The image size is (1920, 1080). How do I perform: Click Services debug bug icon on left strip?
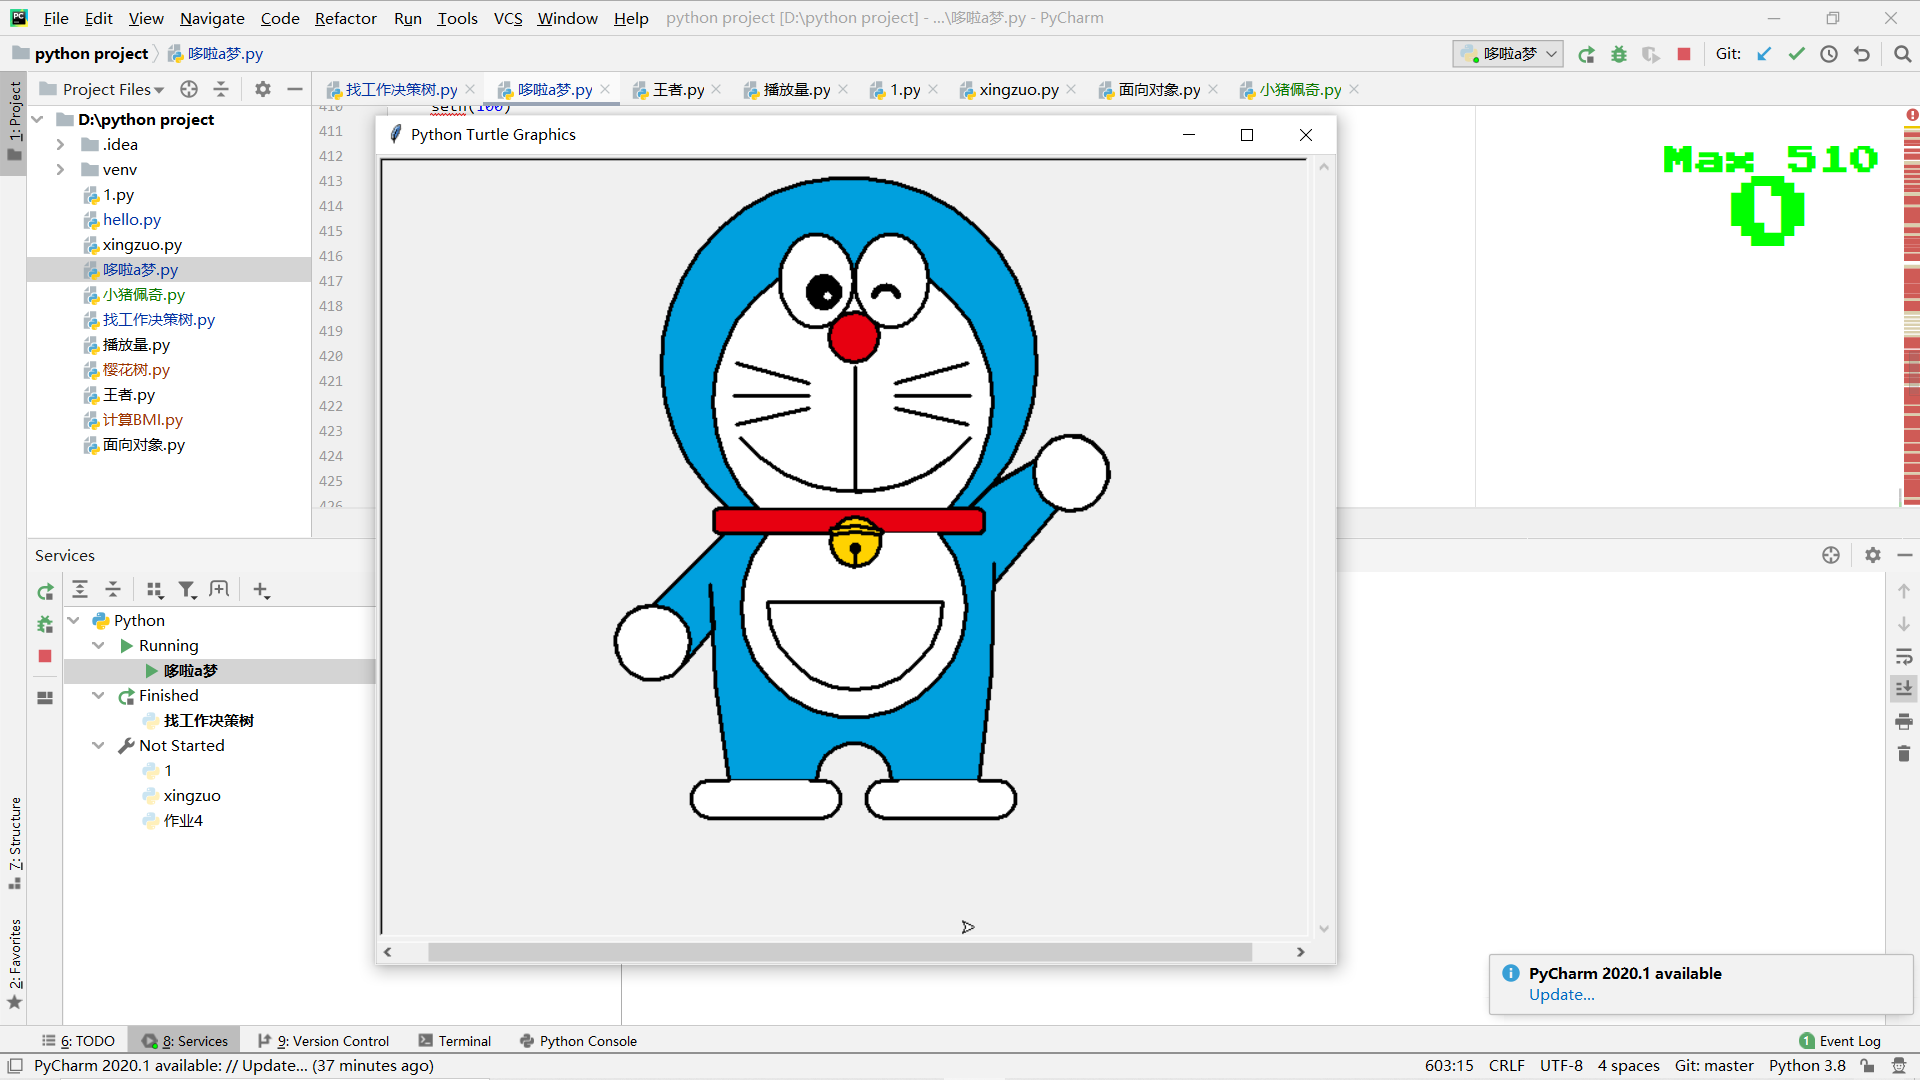coord(45,624)
